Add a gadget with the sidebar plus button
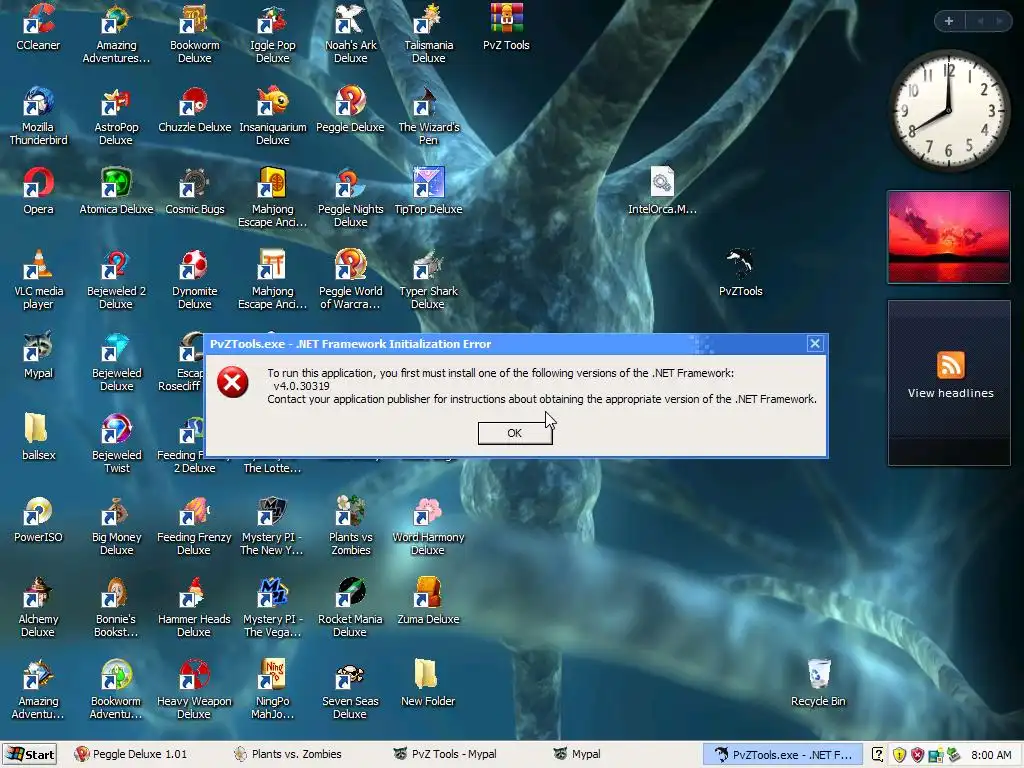 coord(949,21)
